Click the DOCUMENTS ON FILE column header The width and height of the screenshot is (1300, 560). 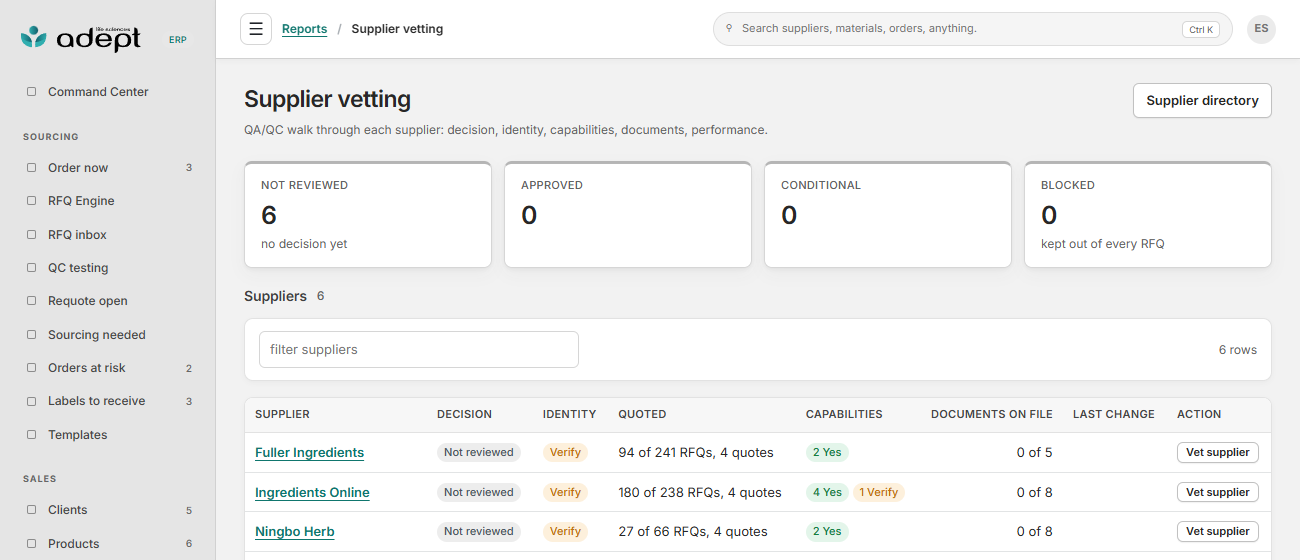click(x=992, y=414)
